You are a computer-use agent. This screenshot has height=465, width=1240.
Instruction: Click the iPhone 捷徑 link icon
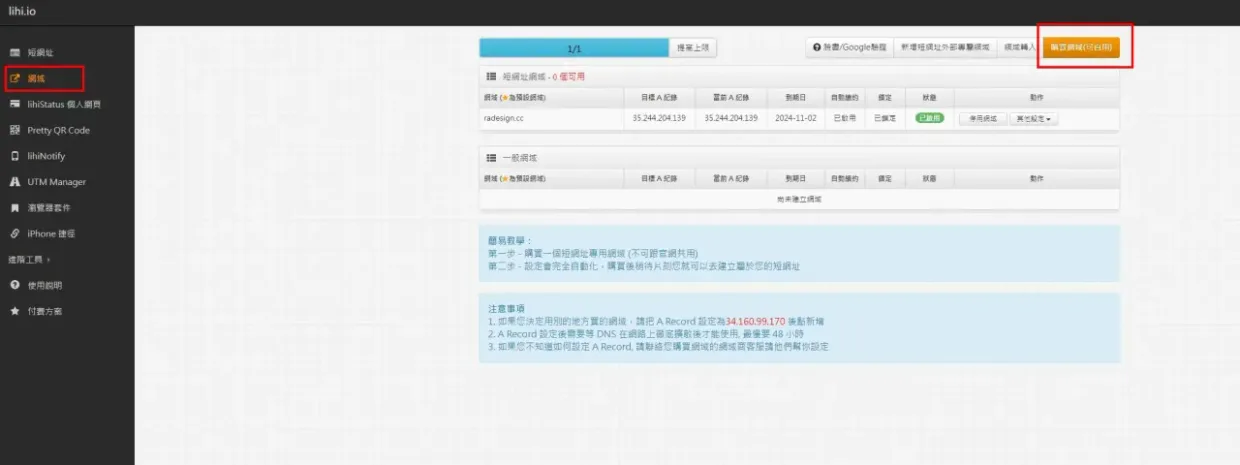[14, 234]
